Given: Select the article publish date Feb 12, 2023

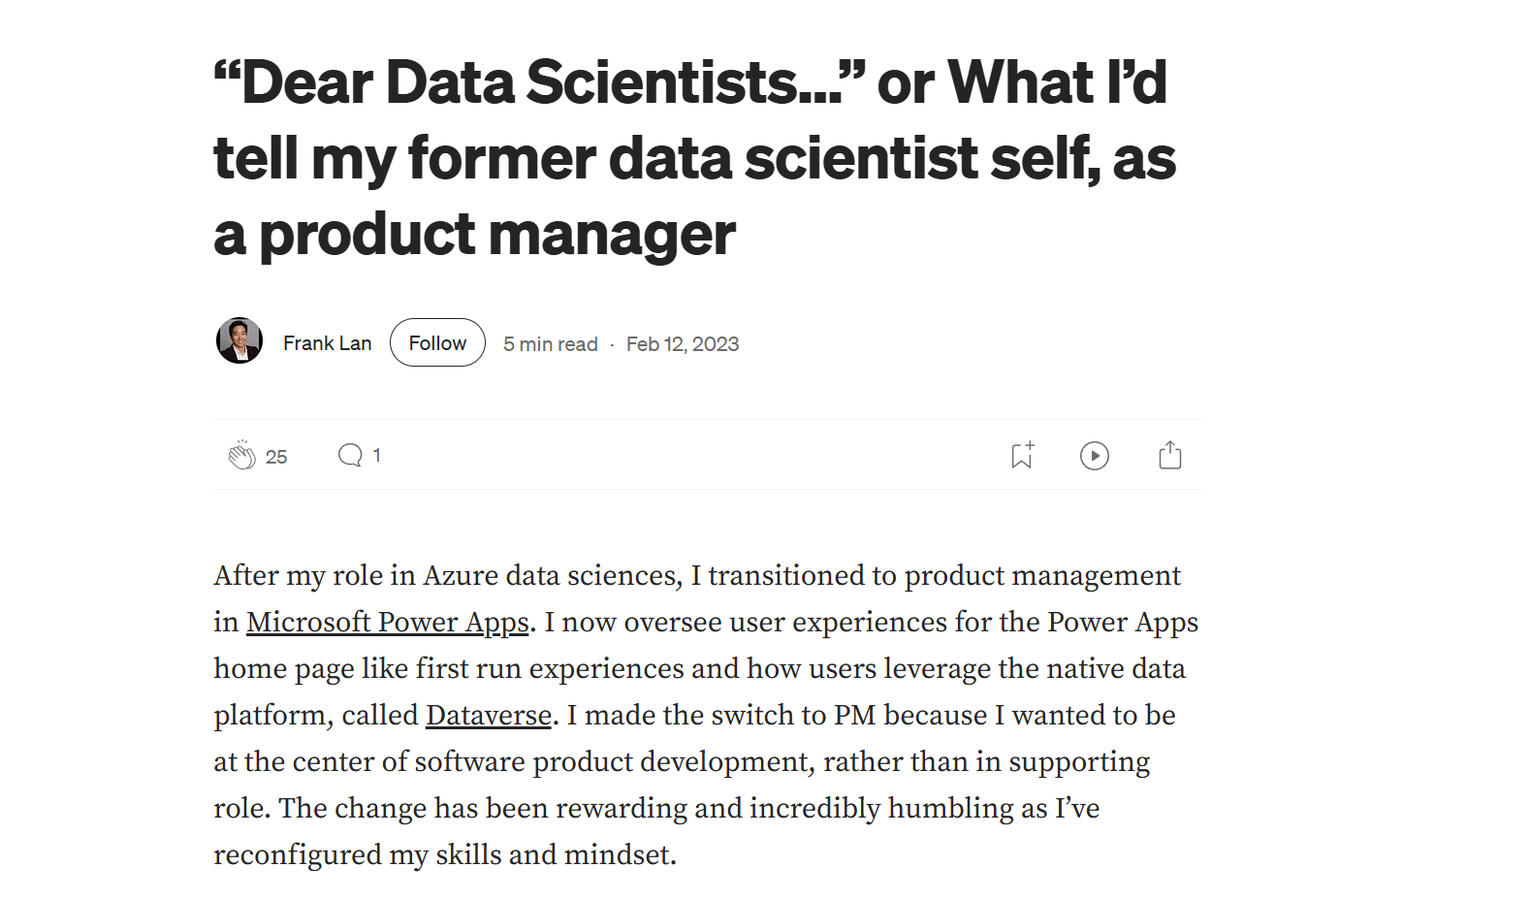Looking at the screenshot, I should click(x=683, y=343).
